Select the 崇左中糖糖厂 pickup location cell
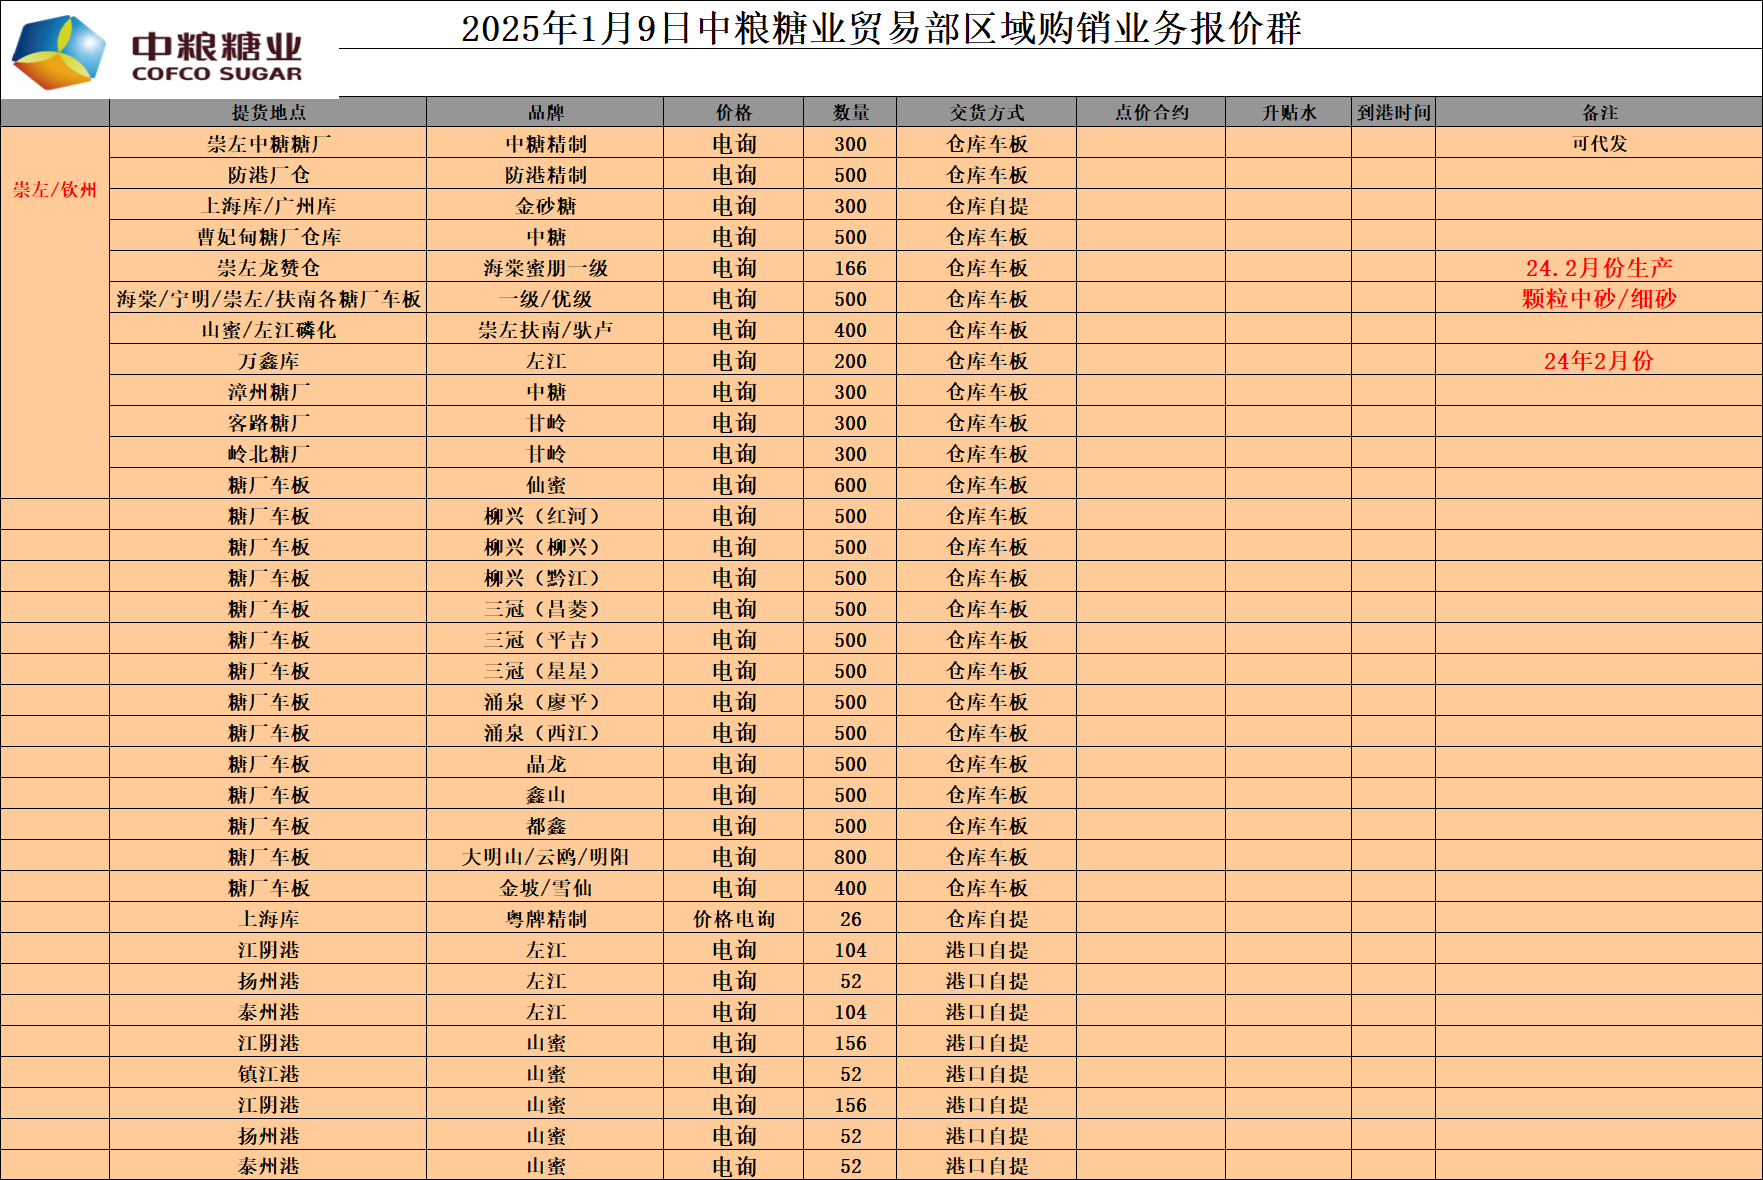 pyautogui.click(x=268, y=144)
